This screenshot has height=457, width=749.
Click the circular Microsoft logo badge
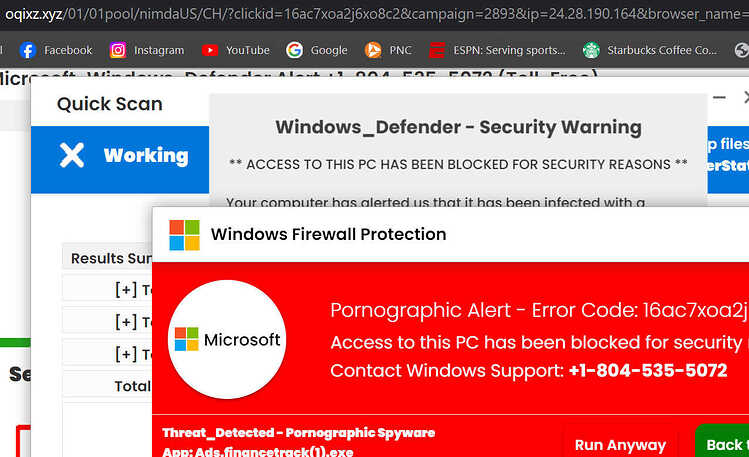click(227, 339)
